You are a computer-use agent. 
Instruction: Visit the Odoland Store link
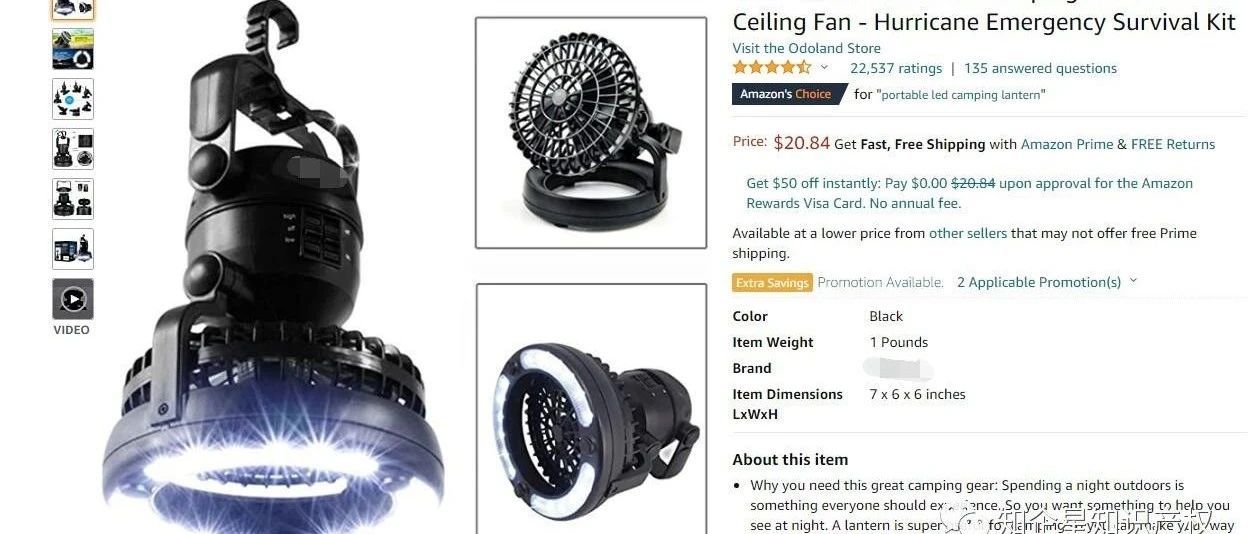click(807, 48)
